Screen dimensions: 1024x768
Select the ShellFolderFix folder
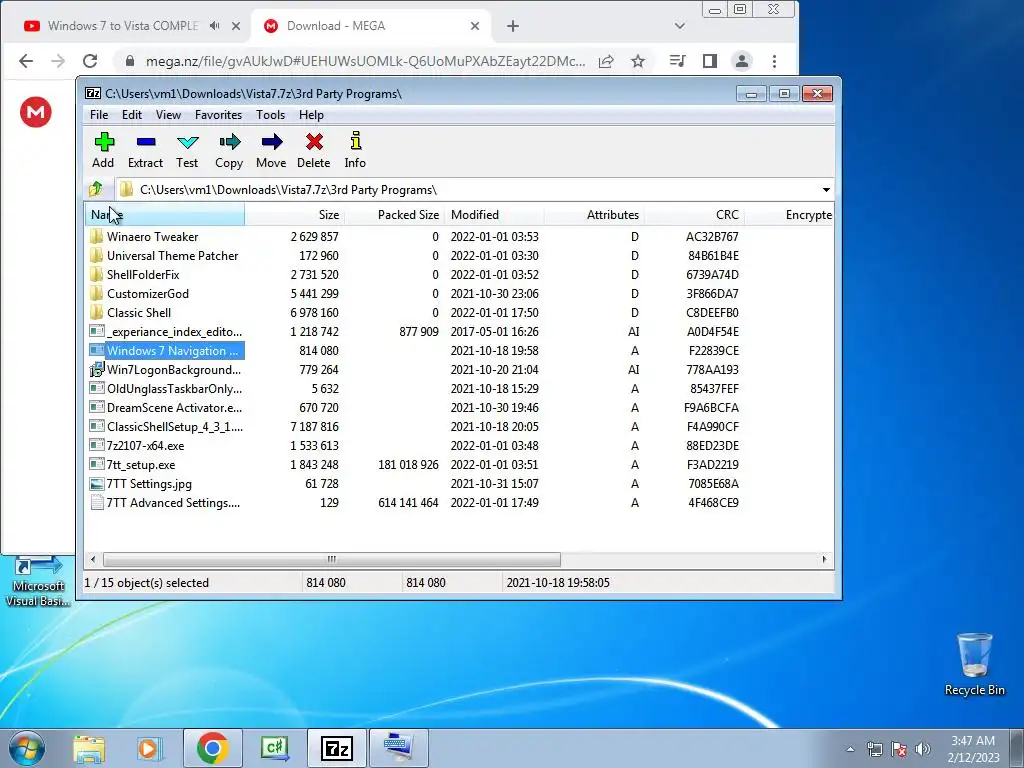pyautogui.click(x=142, y=274)
